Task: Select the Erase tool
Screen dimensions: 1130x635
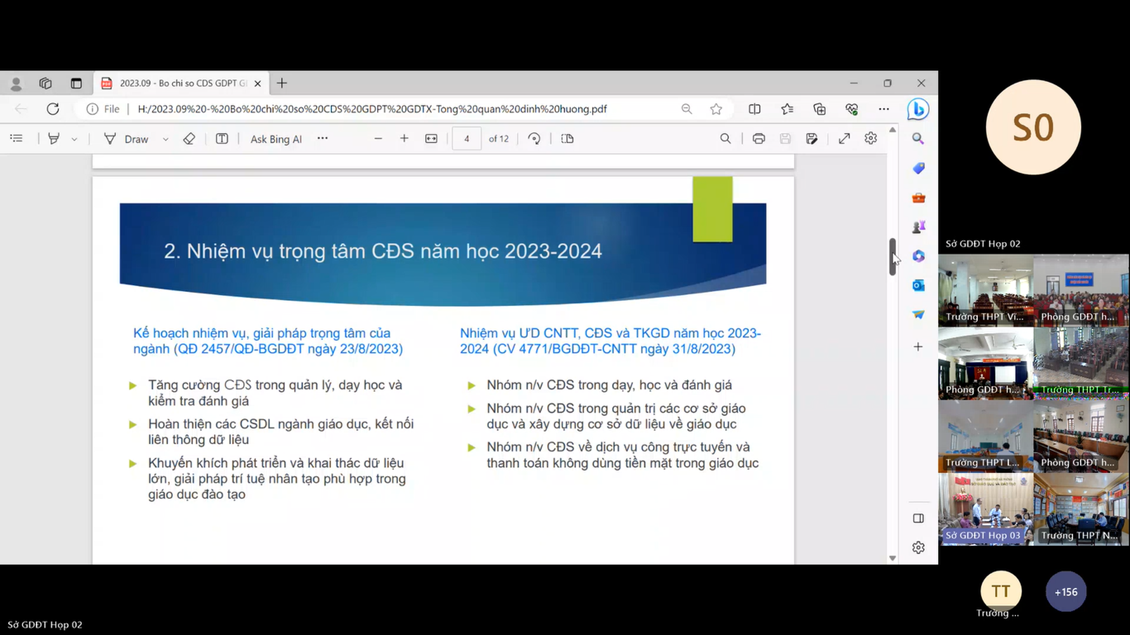Action: tap(189, 139)
